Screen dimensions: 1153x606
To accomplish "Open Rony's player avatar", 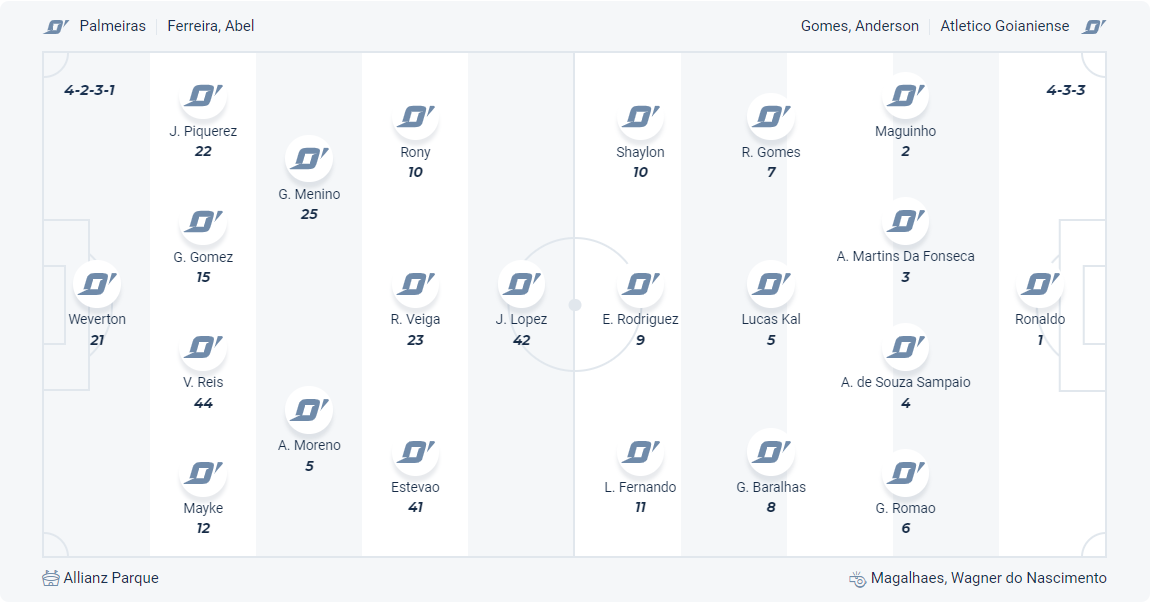I will 415,117.
